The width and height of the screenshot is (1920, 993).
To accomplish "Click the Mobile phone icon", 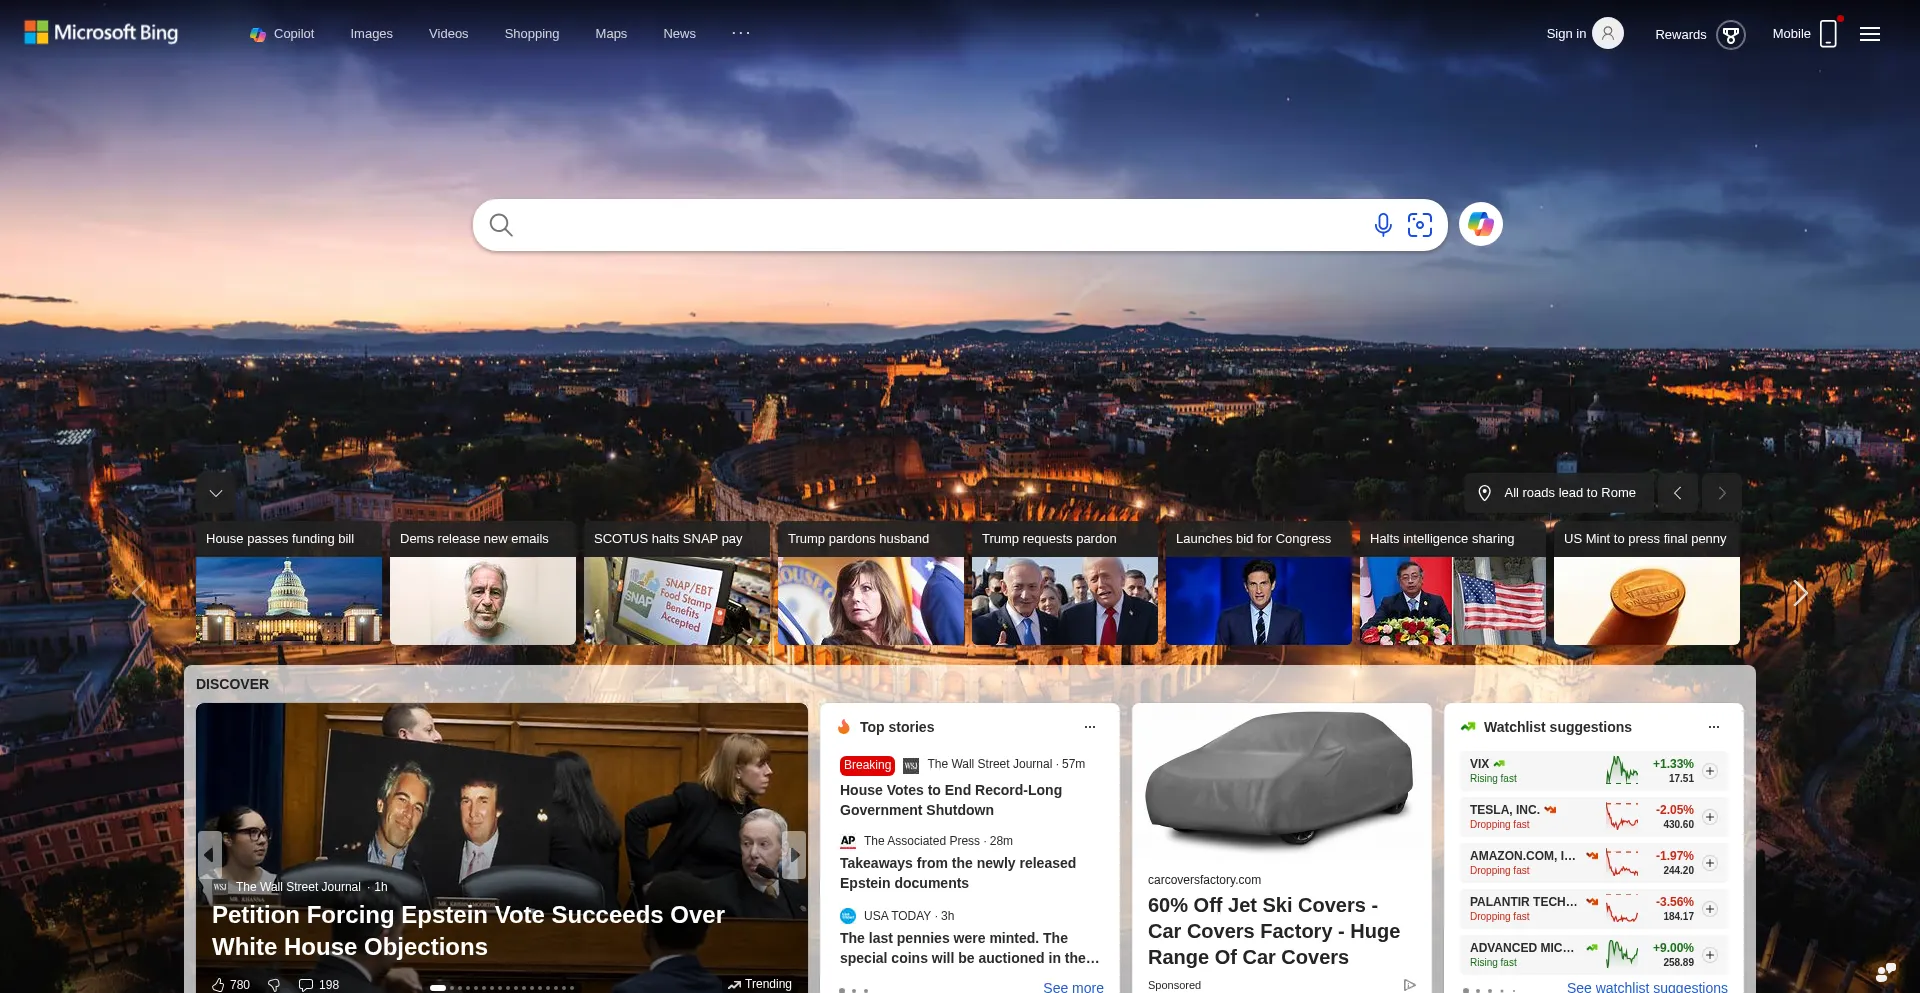I will click(x=1828, y=34).
